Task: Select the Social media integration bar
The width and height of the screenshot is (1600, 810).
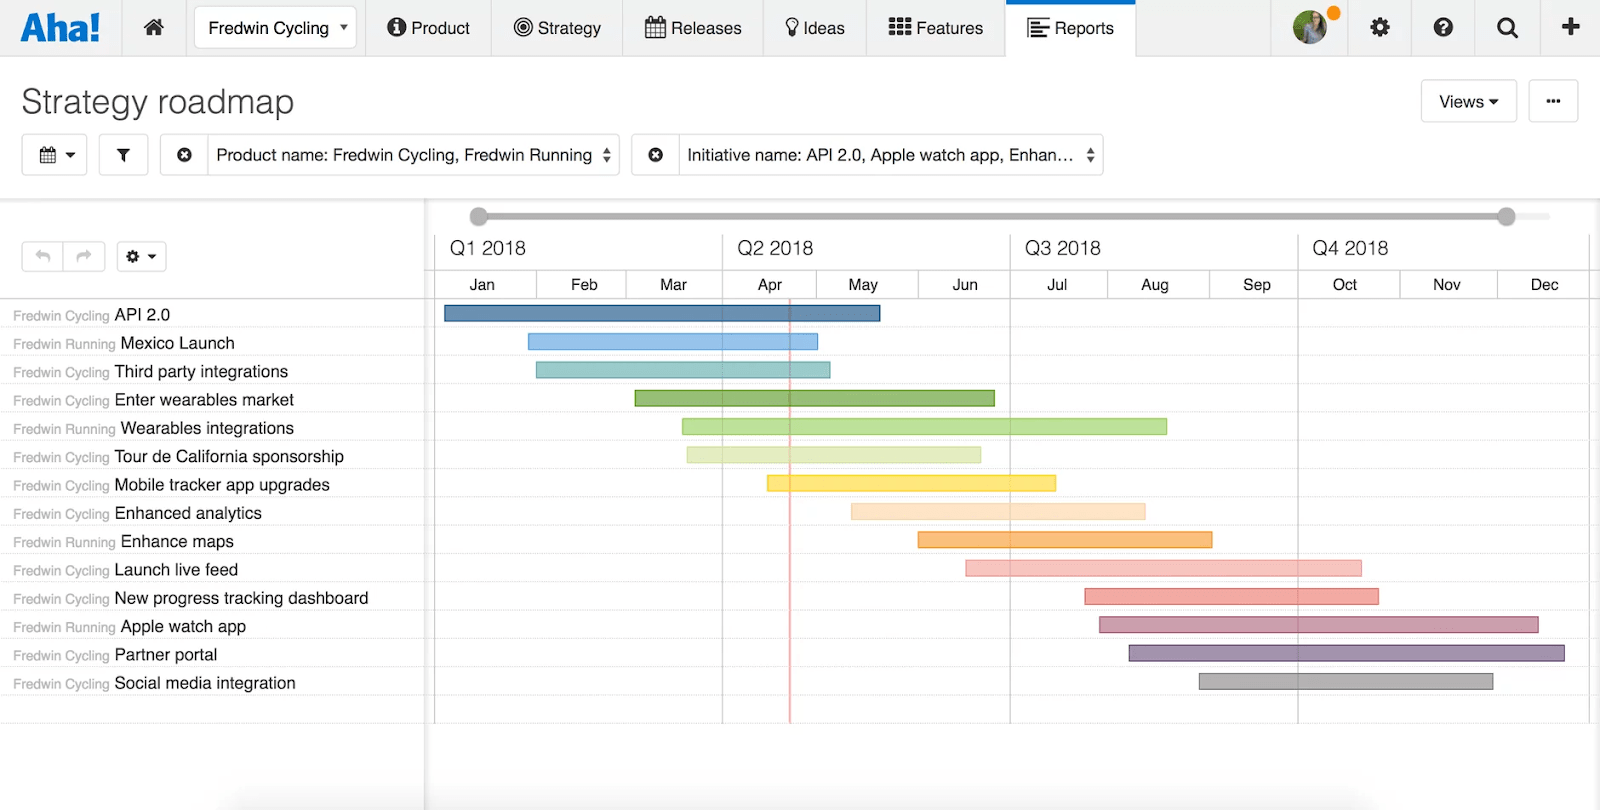Action: tap(1346, 681)
